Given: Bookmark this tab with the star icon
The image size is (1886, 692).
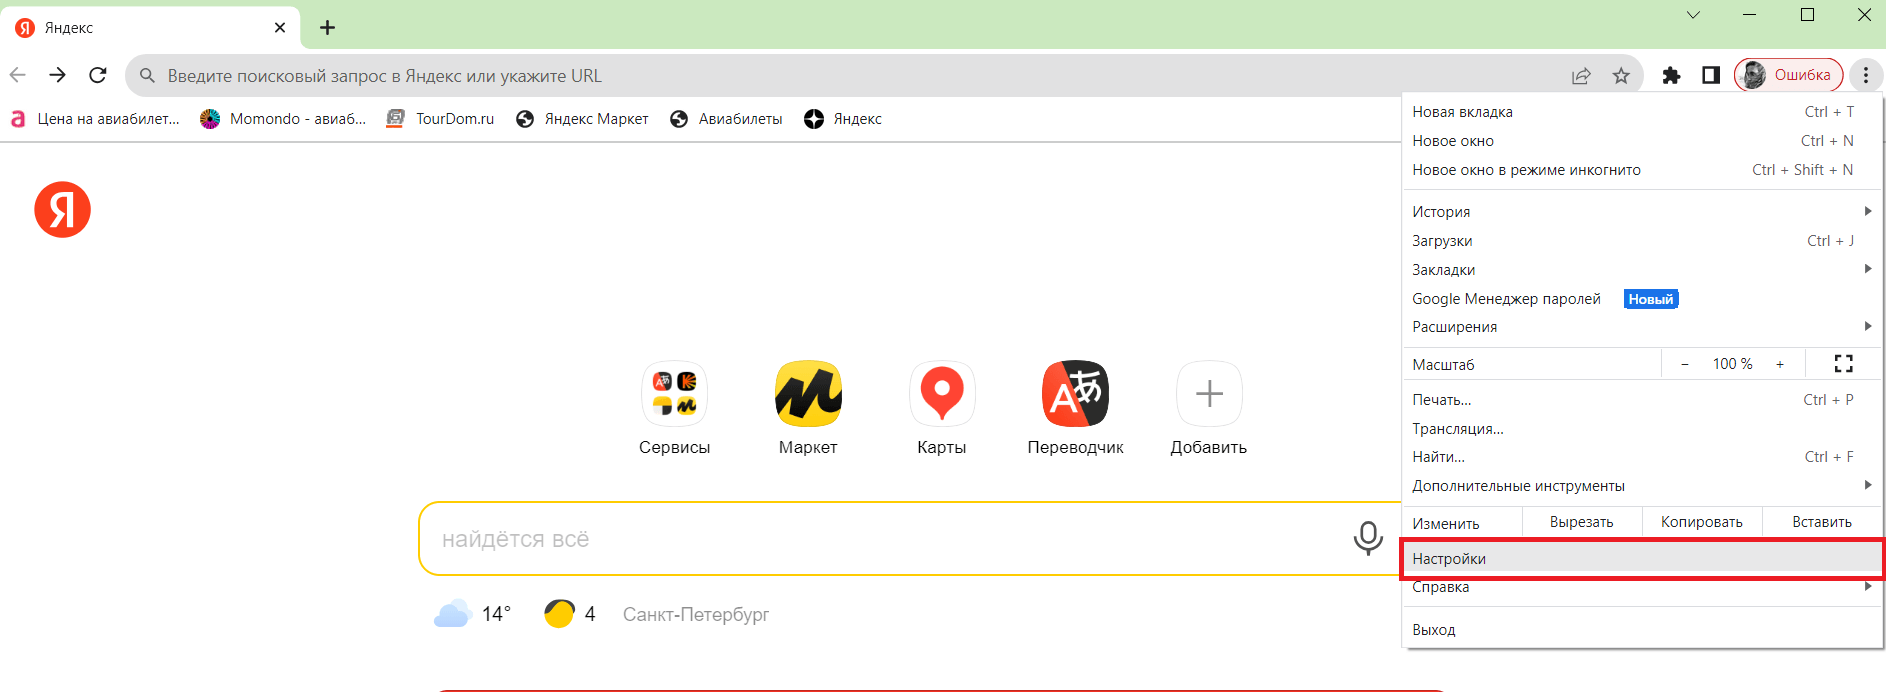Looking at the screenshot, I should [x=1621, y=76].
